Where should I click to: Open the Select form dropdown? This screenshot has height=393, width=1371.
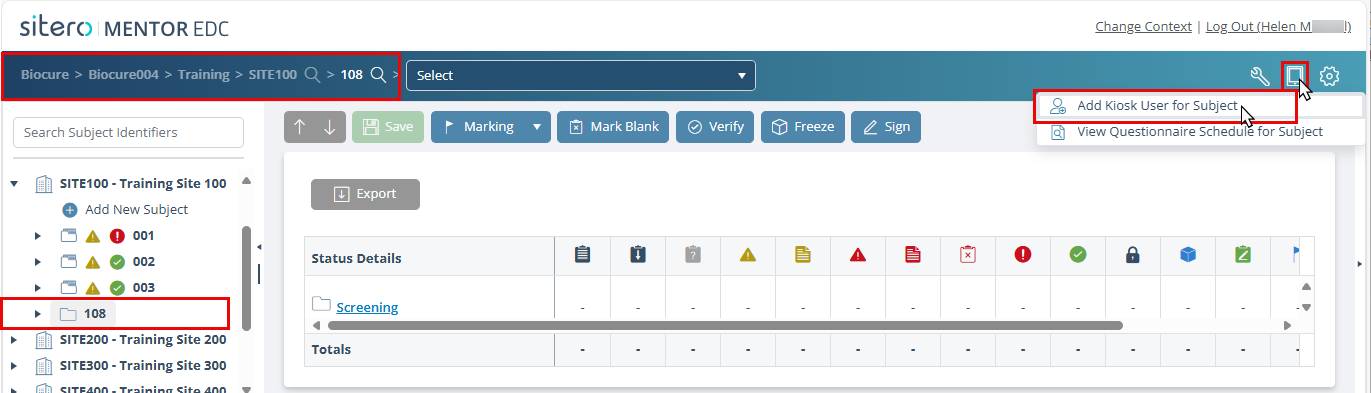click(580, 75)
